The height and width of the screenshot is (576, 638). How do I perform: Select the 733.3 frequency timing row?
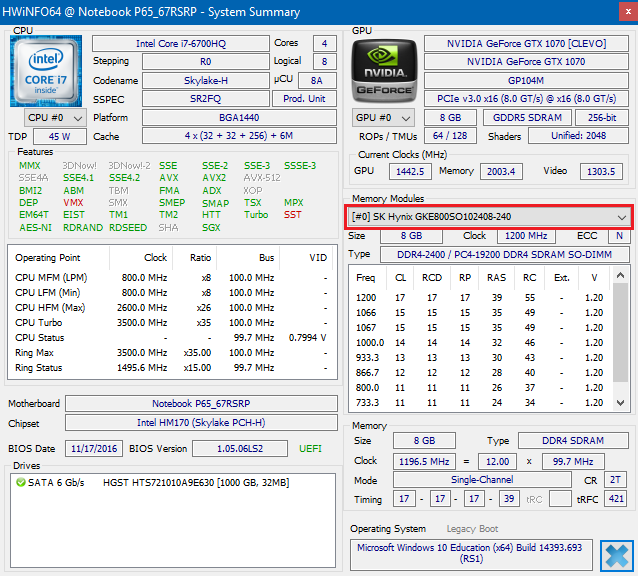click(480, 403)
